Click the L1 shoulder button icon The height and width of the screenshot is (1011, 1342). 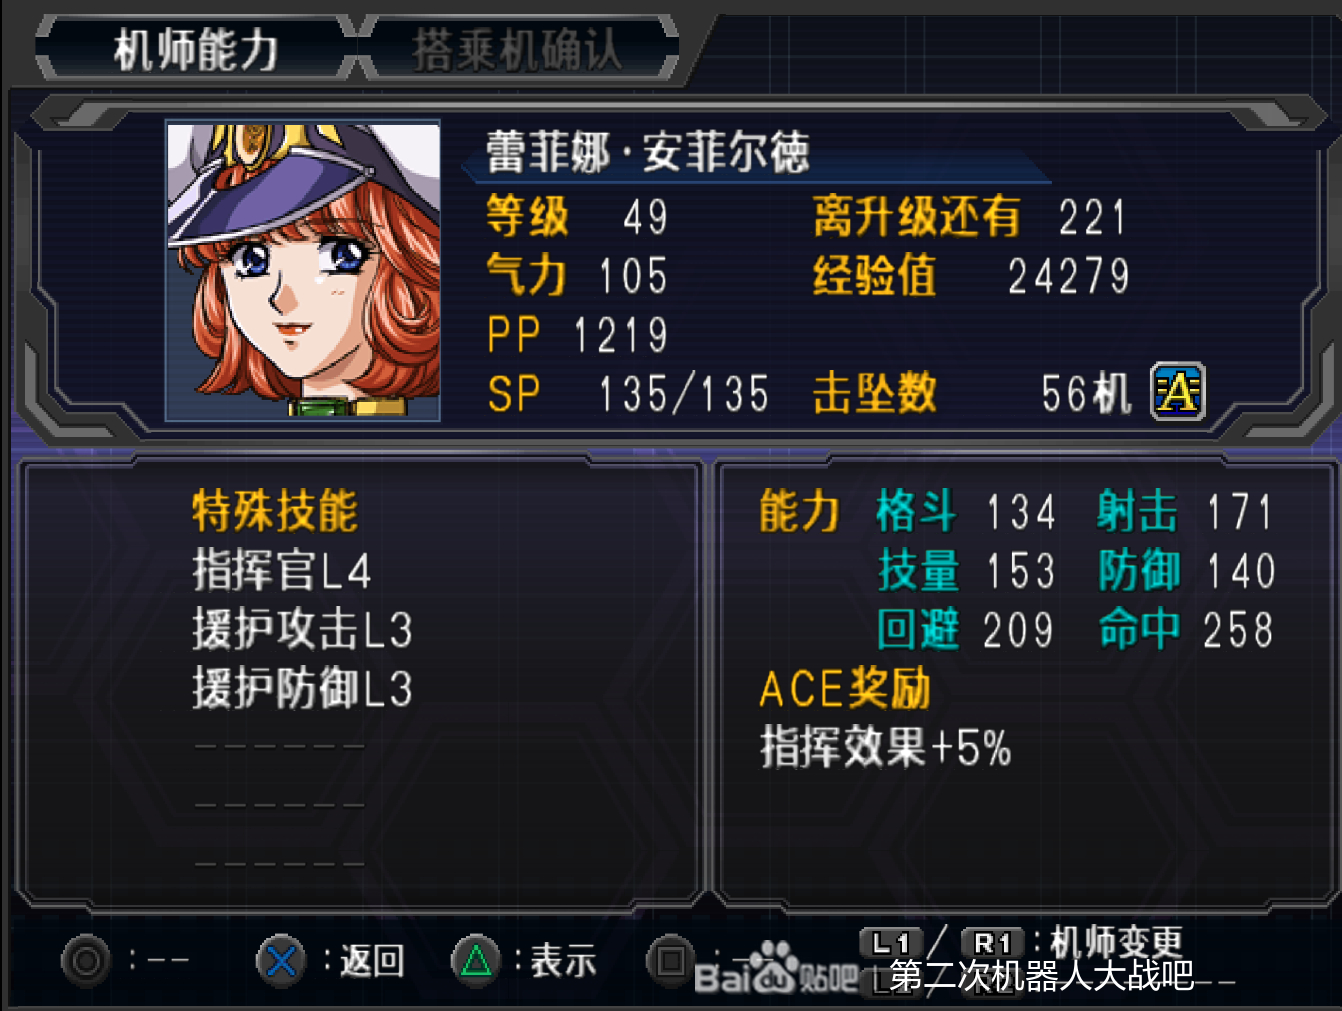coord(890,942)
